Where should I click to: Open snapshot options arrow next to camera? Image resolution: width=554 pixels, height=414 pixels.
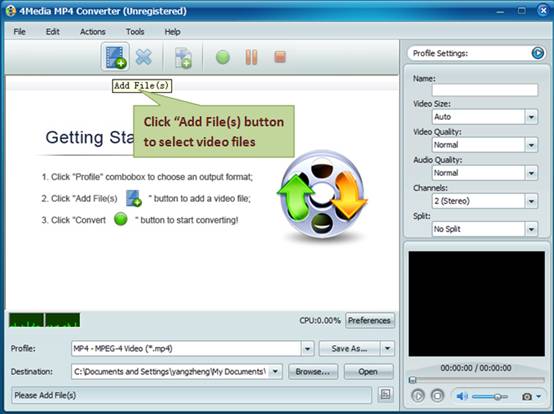coord(538,397)
